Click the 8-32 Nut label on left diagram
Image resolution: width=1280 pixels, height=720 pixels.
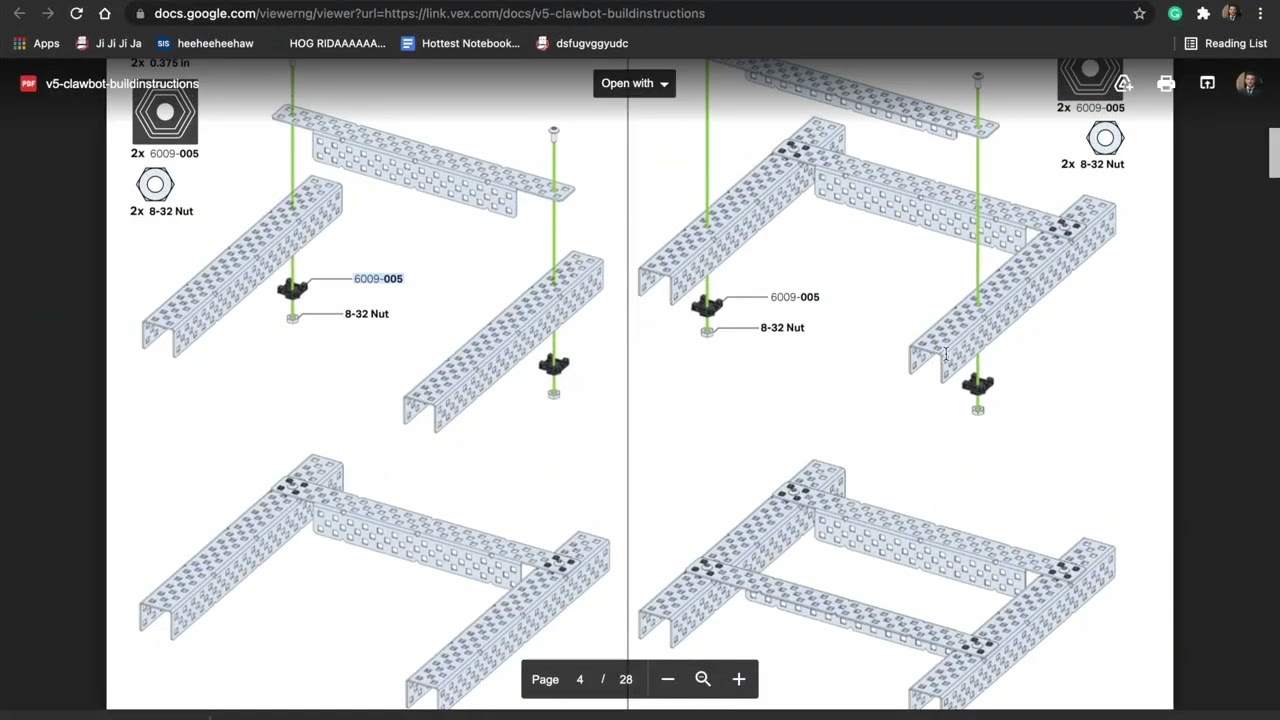(x=366, y=314)
